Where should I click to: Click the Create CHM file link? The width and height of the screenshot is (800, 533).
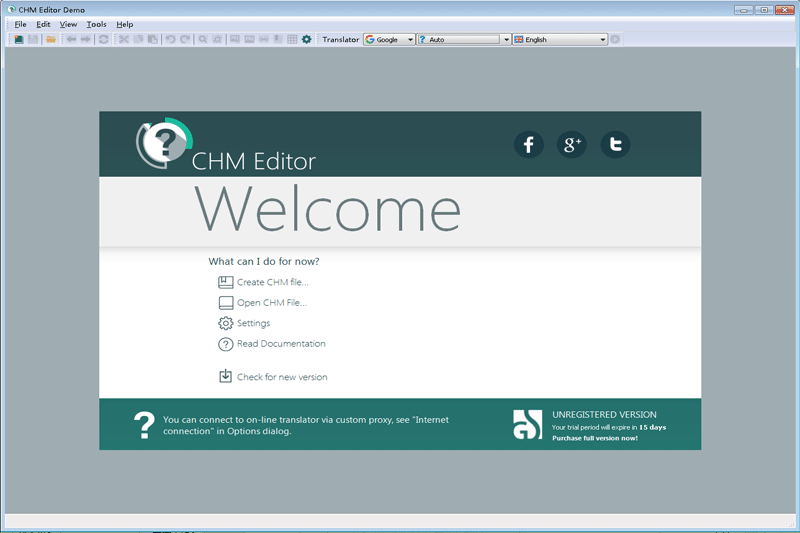point(272,282)
